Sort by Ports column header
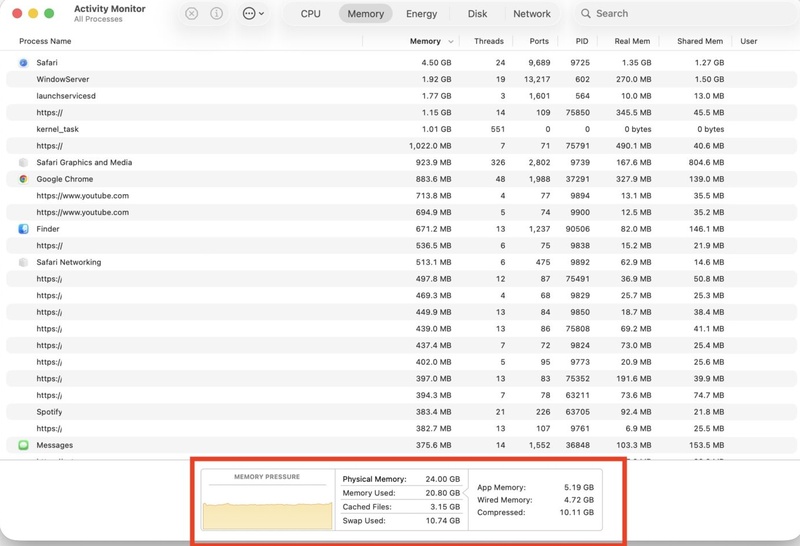 (539, 41)
